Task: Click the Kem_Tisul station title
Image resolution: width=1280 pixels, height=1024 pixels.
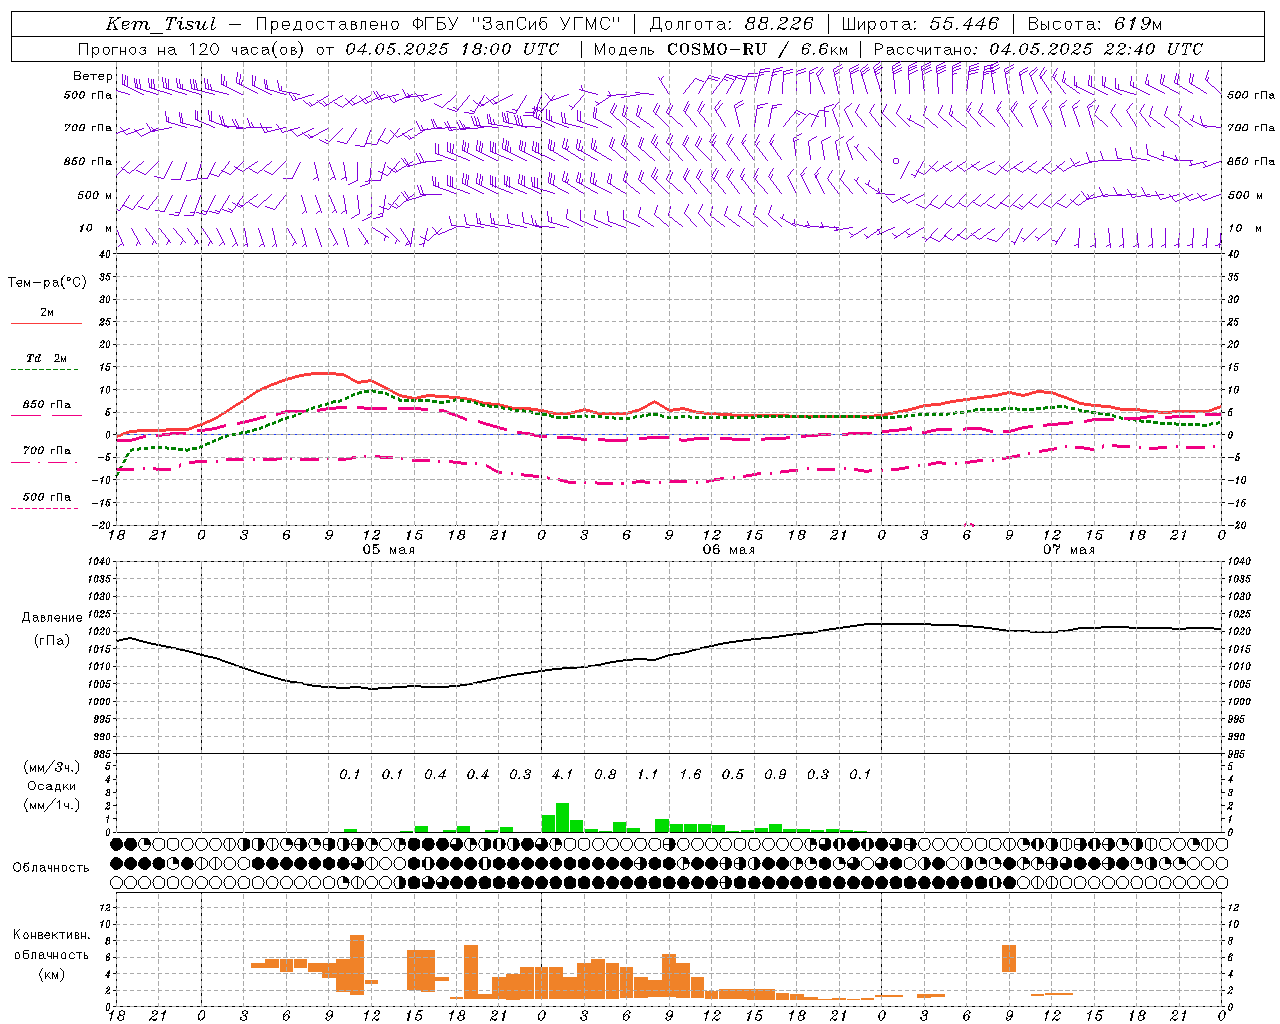Action: click(x=161, y=24)
